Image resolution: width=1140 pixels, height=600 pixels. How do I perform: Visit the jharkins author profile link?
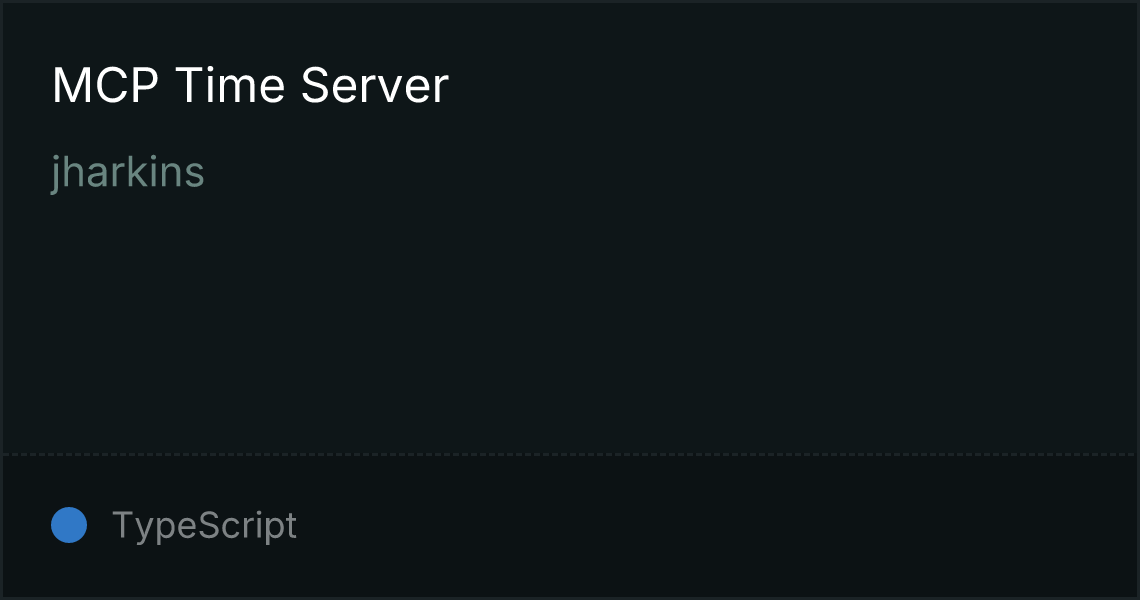(x=128, y=173)
